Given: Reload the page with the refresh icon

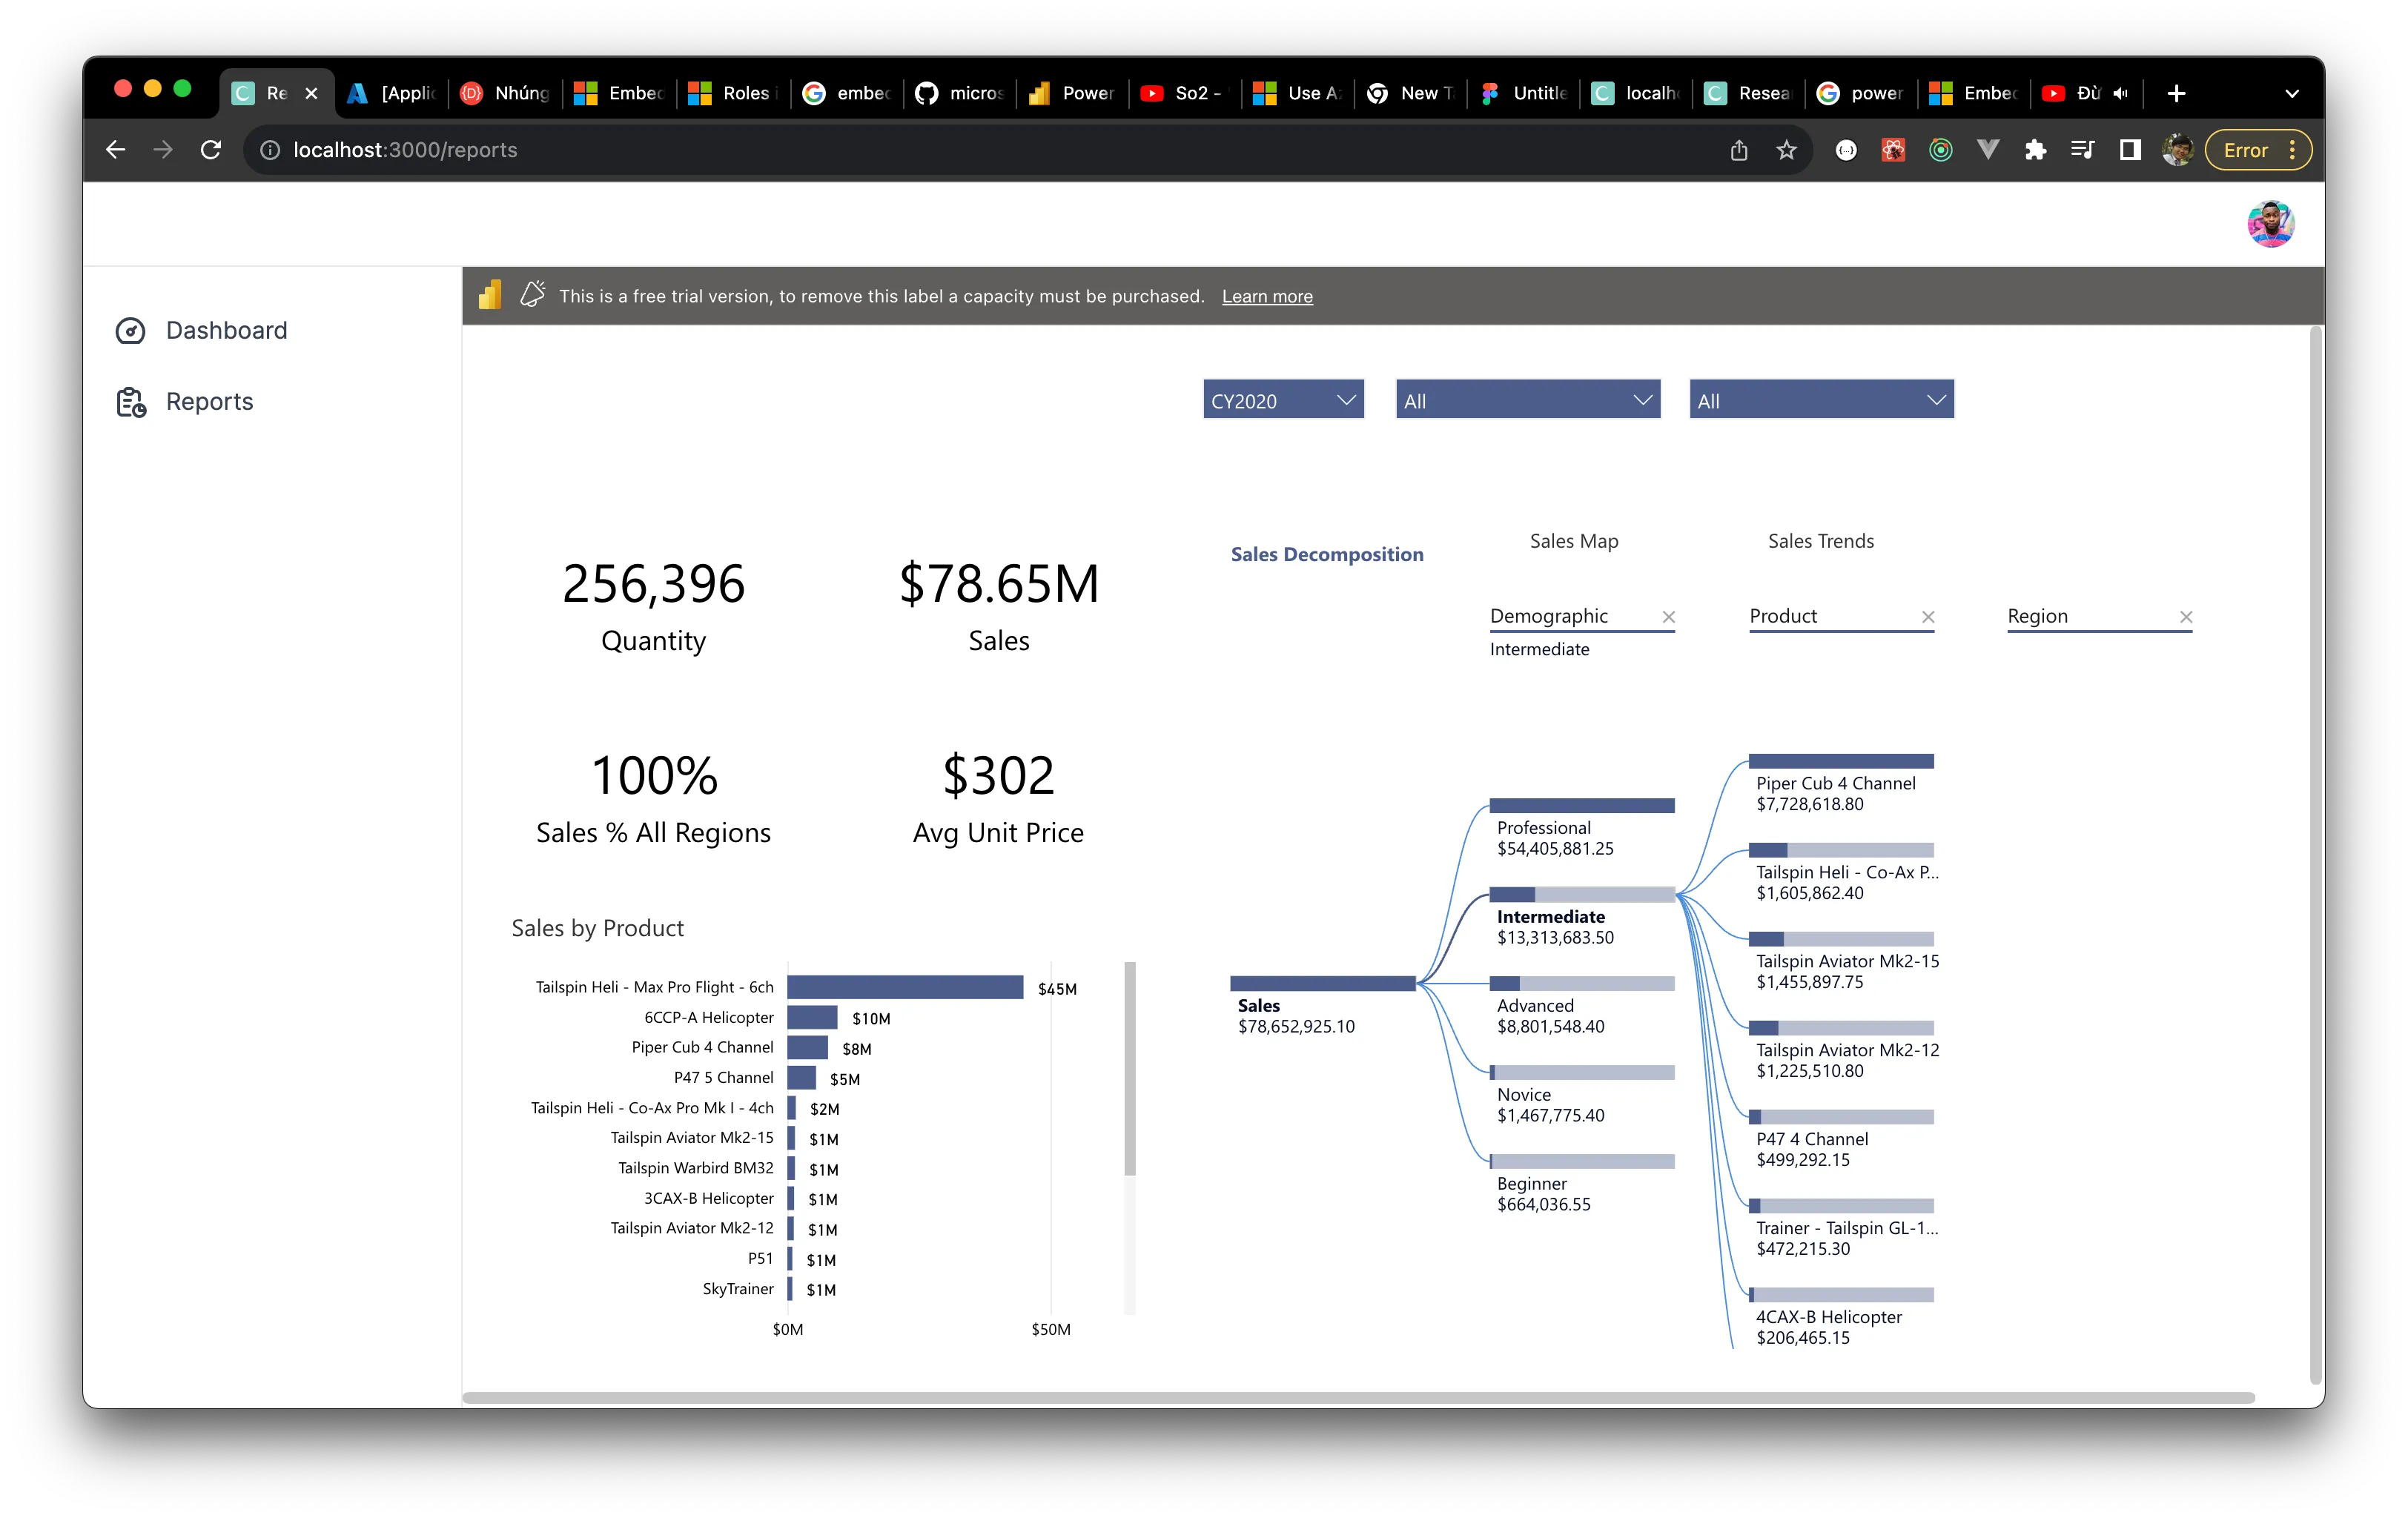Looking at the screenshot, I should pyautogui.click(x=211, y=150).
